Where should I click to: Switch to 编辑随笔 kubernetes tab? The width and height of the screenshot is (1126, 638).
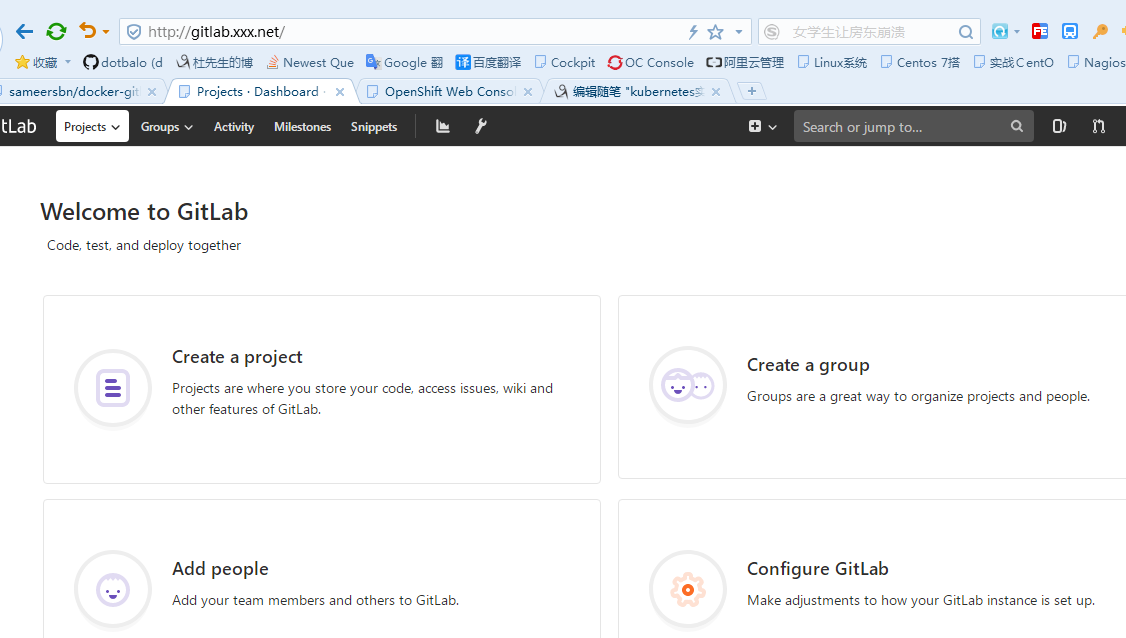click(630, 91)
